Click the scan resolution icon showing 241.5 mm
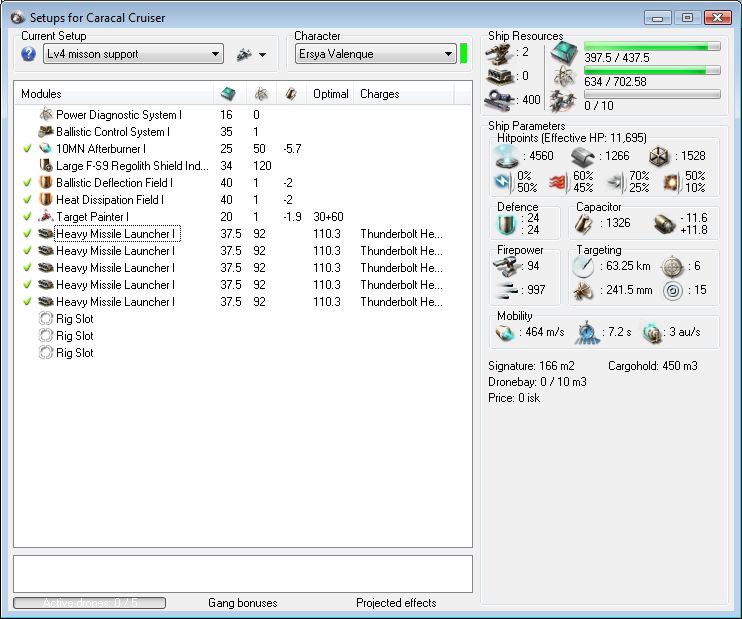The height and width of the screenshot is (619, 742). coord(583,291)
